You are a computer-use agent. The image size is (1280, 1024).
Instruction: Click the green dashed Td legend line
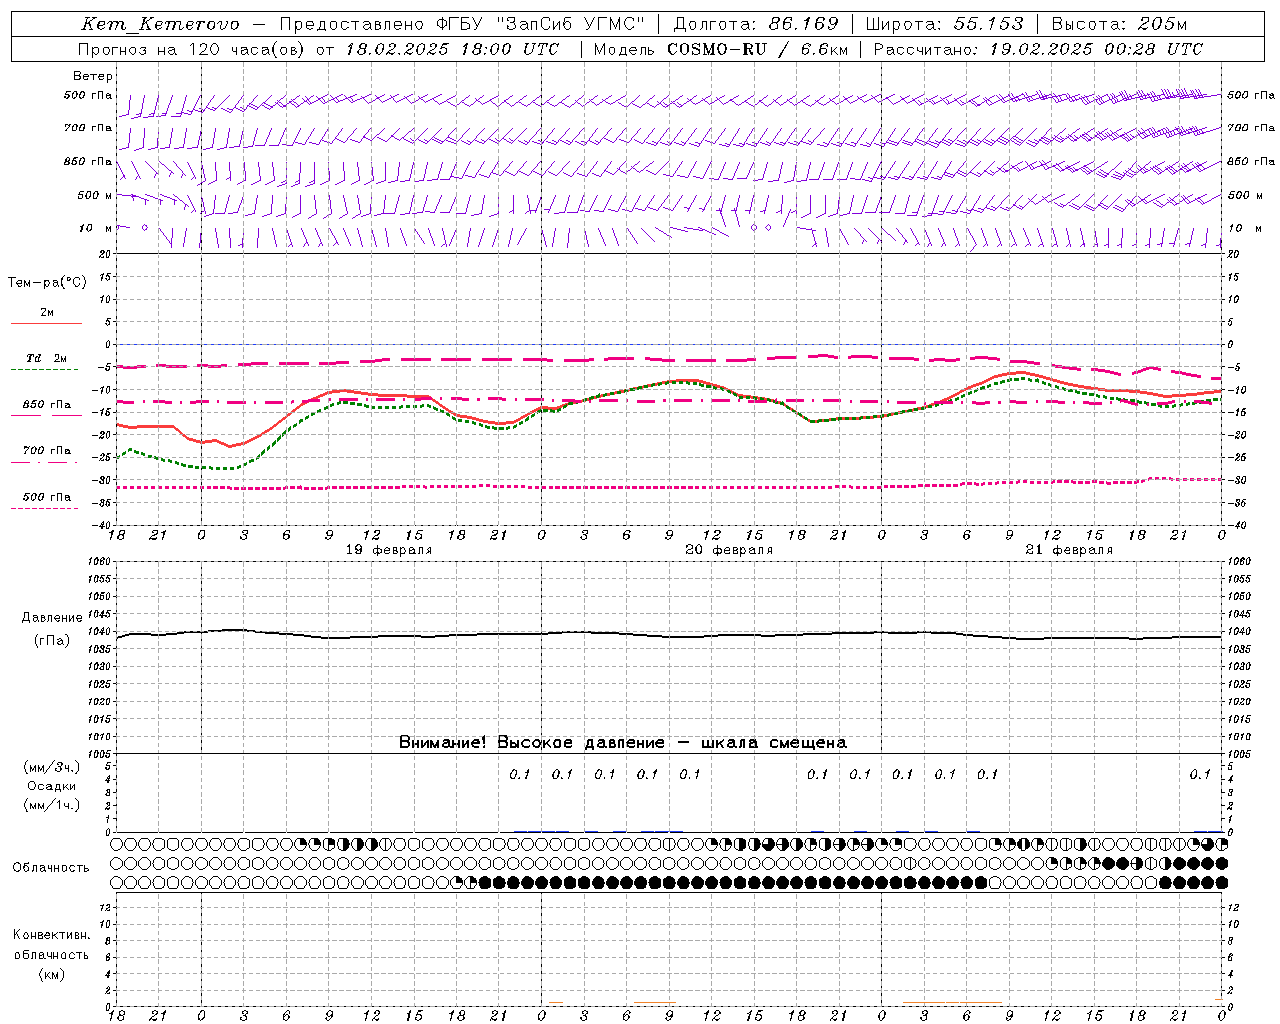click(44, 369)
